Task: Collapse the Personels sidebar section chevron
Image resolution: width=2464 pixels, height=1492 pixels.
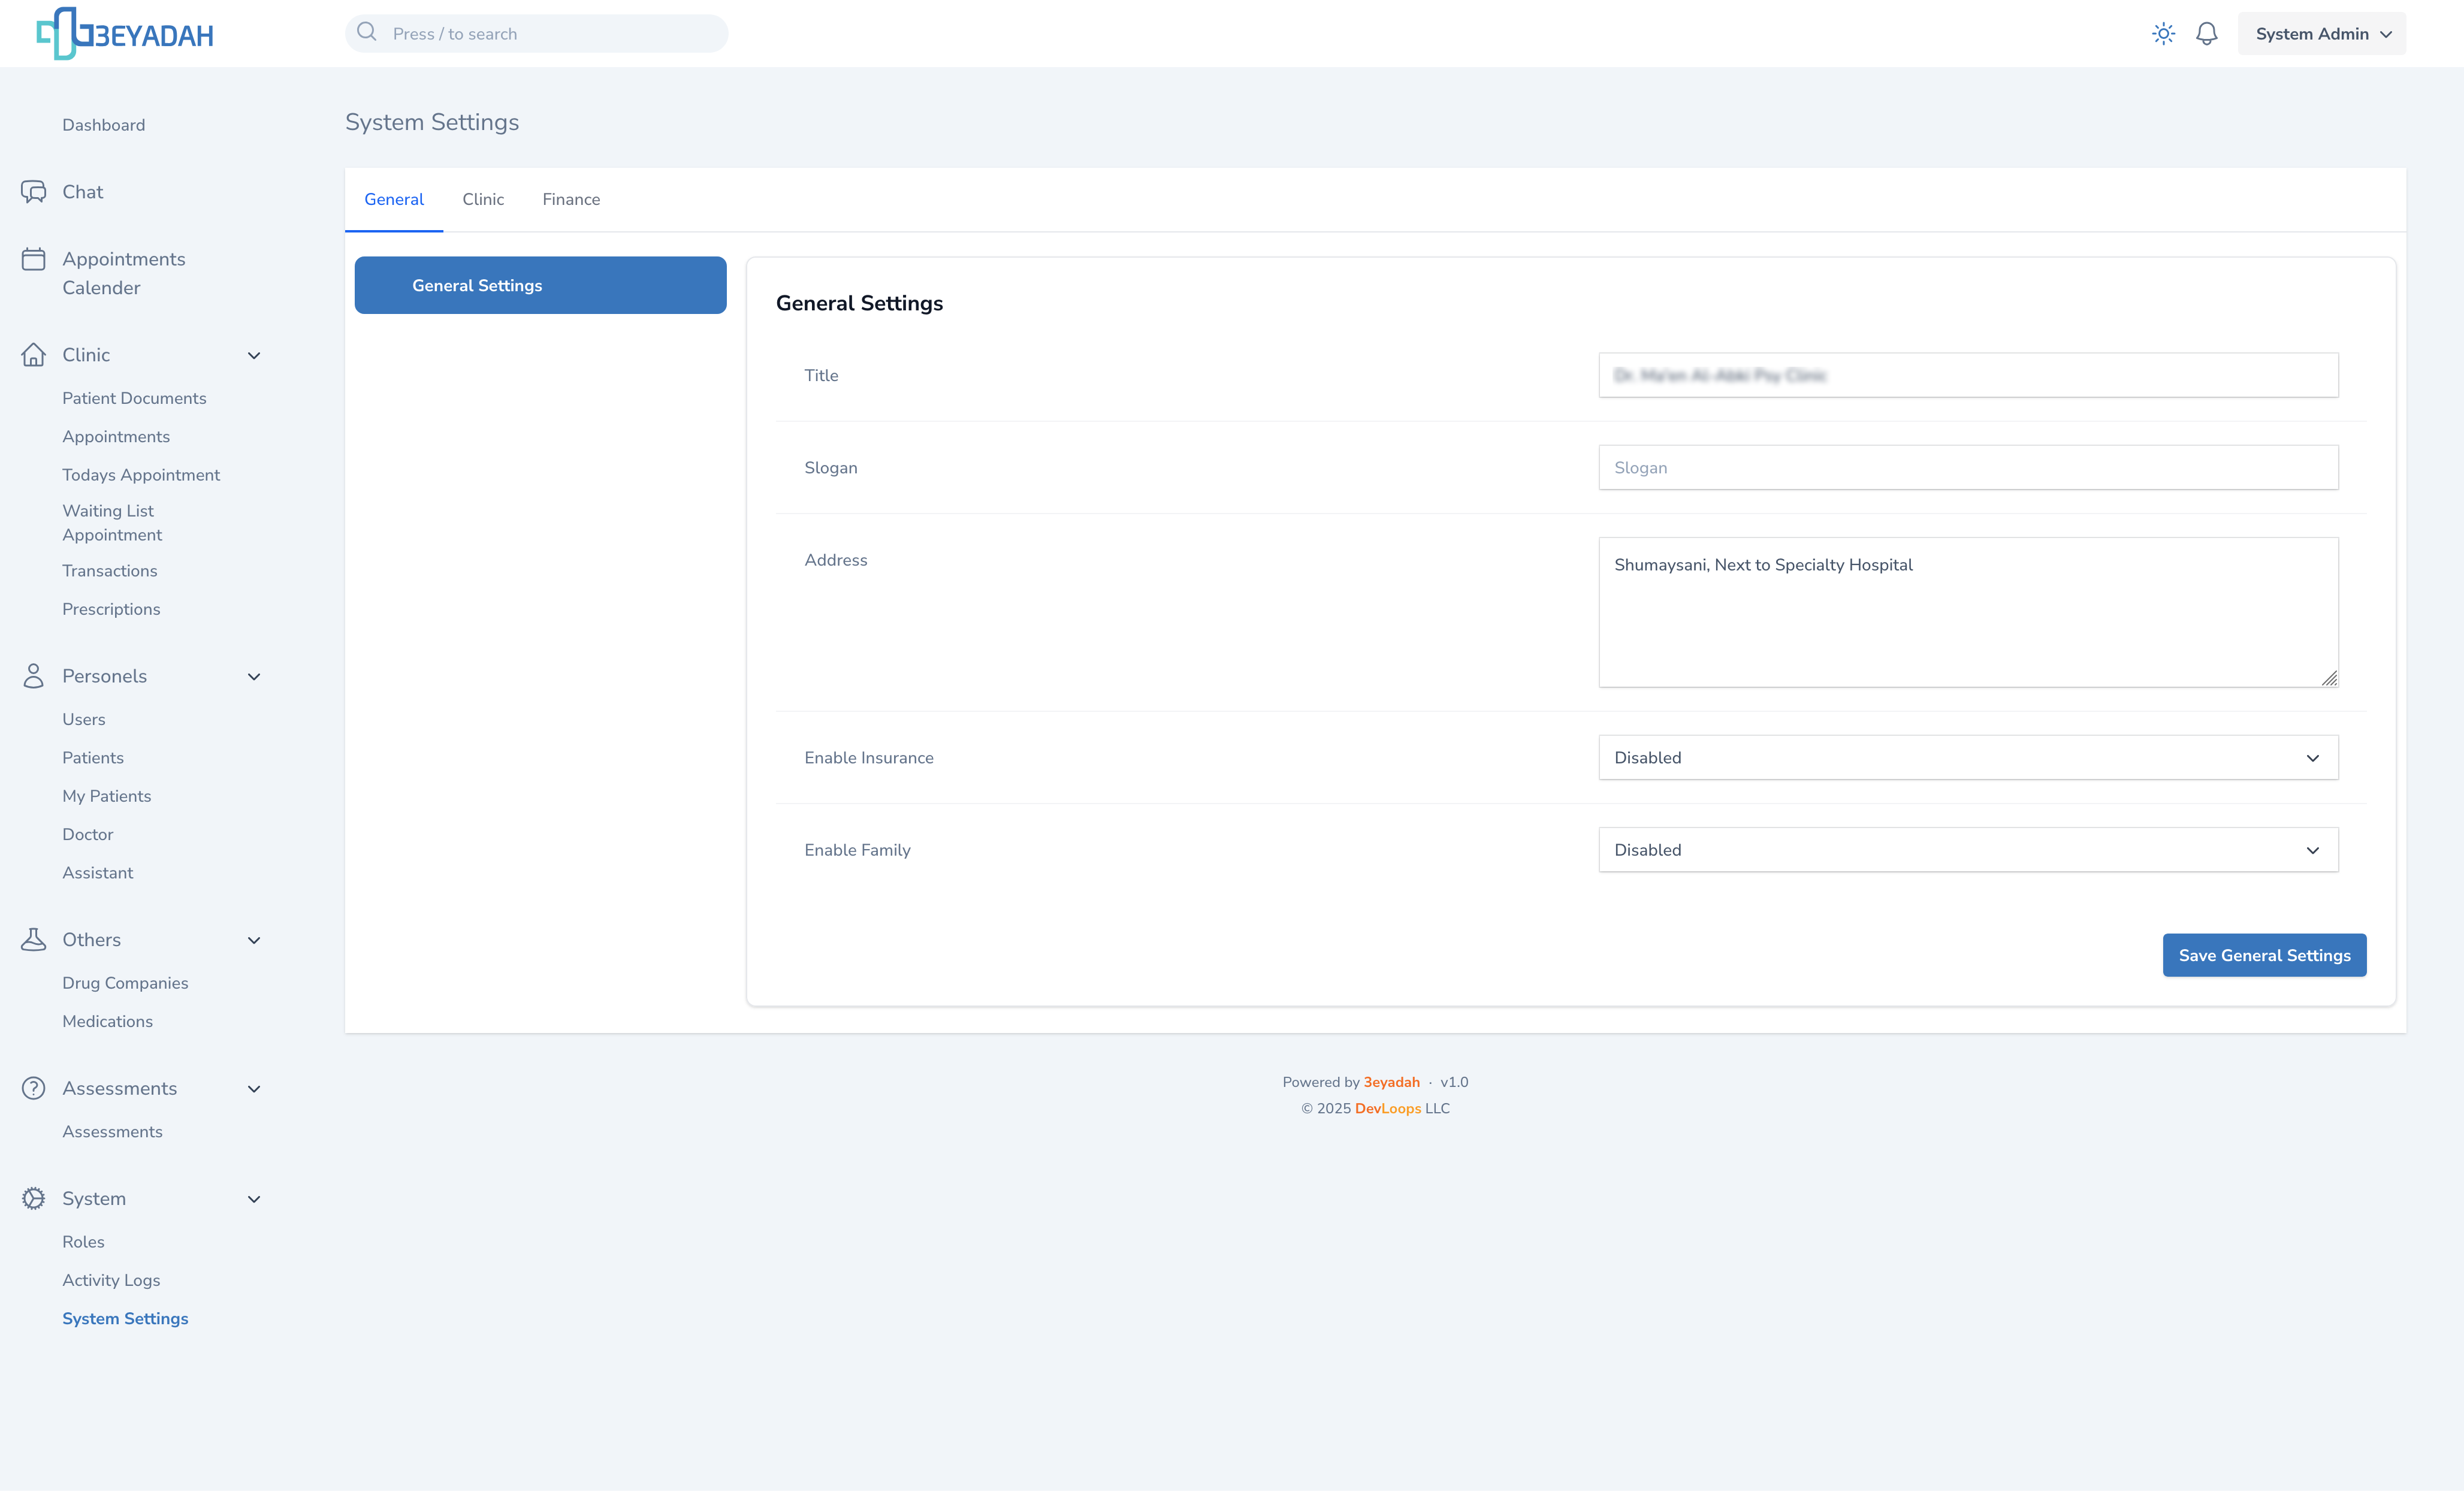Action: pyautogui.click(x=254, y=677)
